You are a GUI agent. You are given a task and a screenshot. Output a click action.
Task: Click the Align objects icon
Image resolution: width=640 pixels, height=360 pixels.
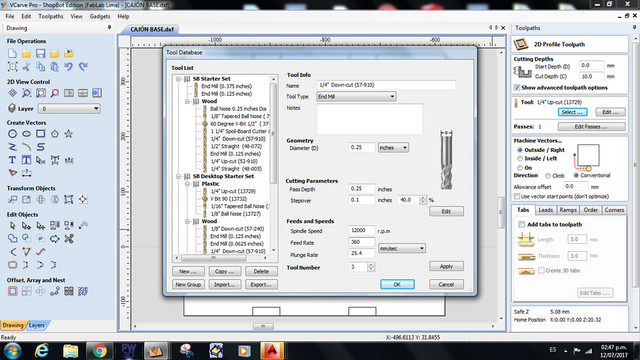tap(83, 200)
